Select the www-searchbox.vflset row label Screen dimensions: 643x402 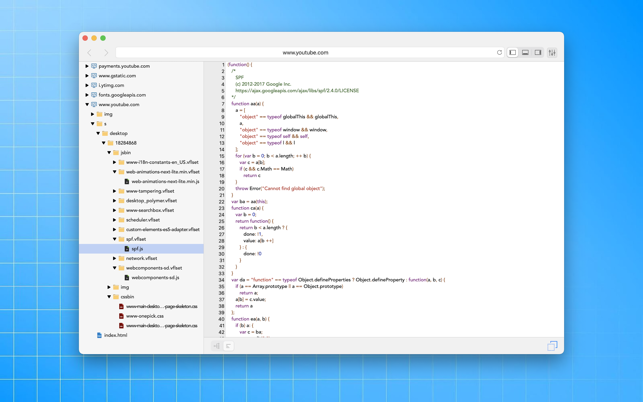[150, 210]
